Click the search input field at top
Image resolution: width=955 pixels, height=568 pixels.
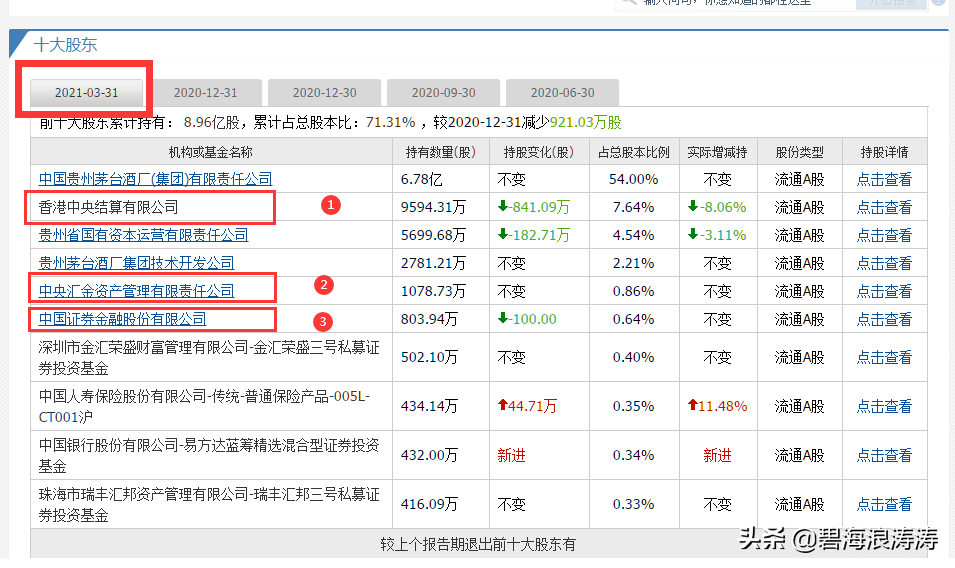(736, 3)
